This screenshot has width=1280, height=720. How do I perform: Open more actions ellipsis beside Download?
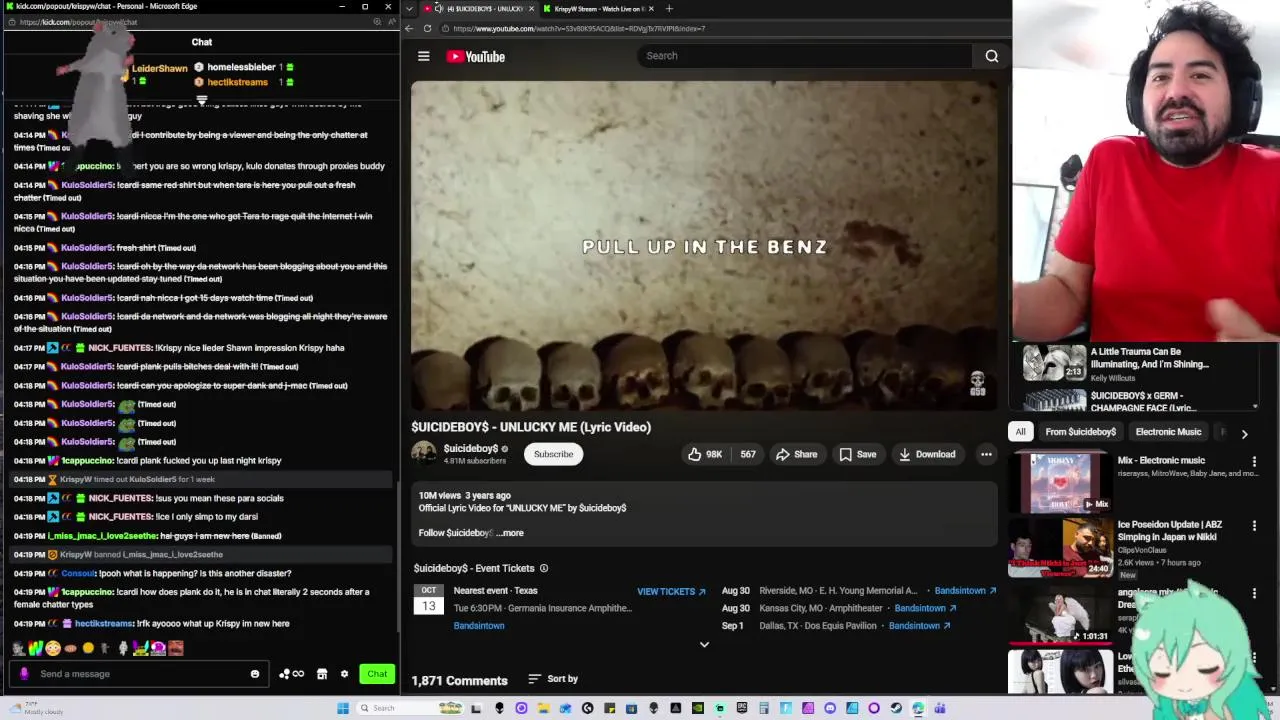[986, 454]
